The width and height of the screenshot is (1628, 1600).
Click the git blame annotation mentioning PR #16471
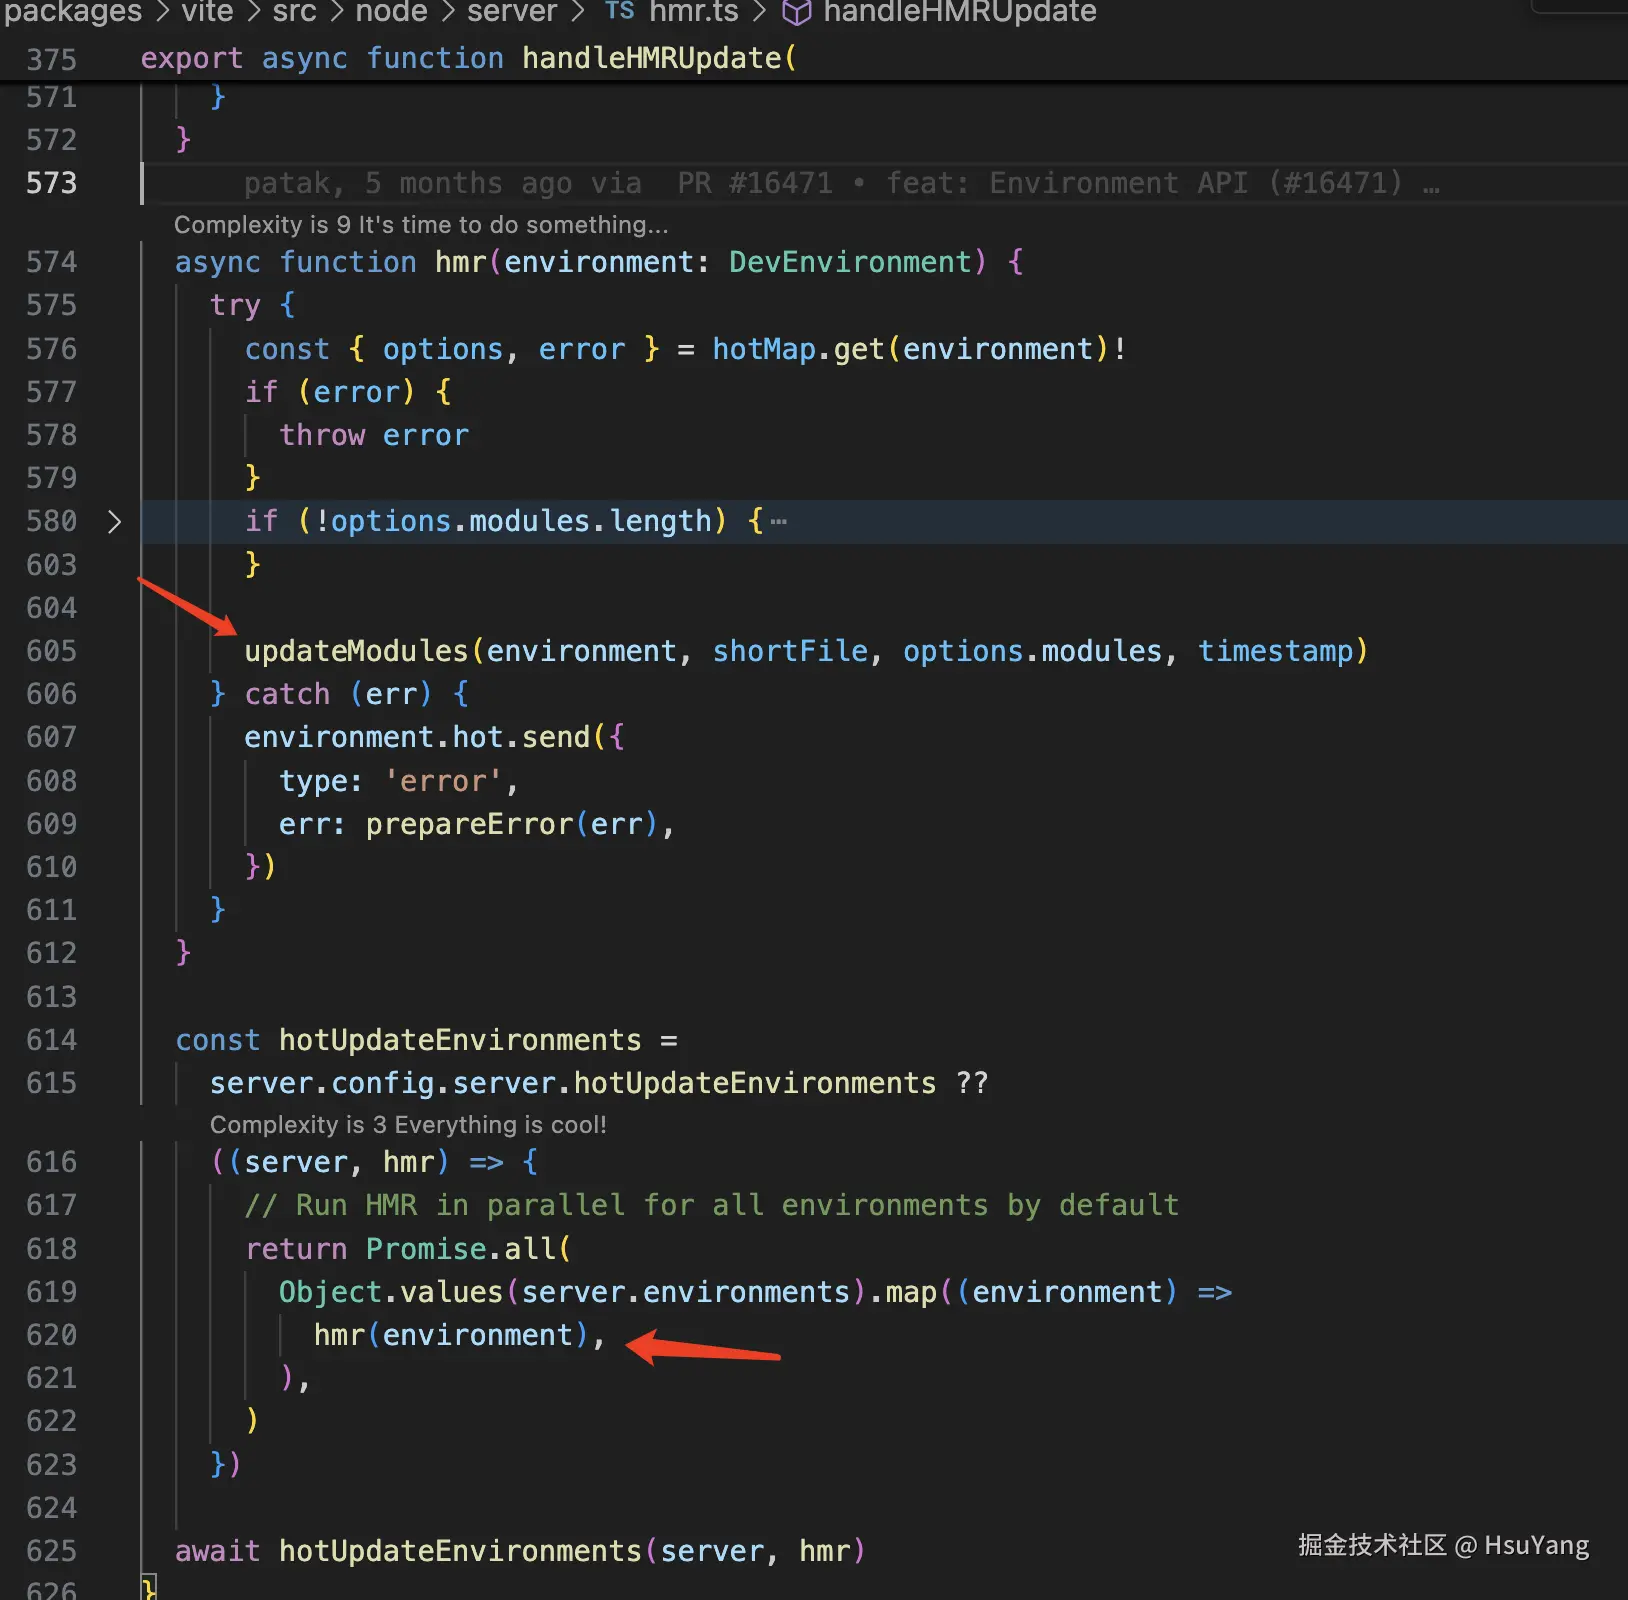[x=842, y=183]
